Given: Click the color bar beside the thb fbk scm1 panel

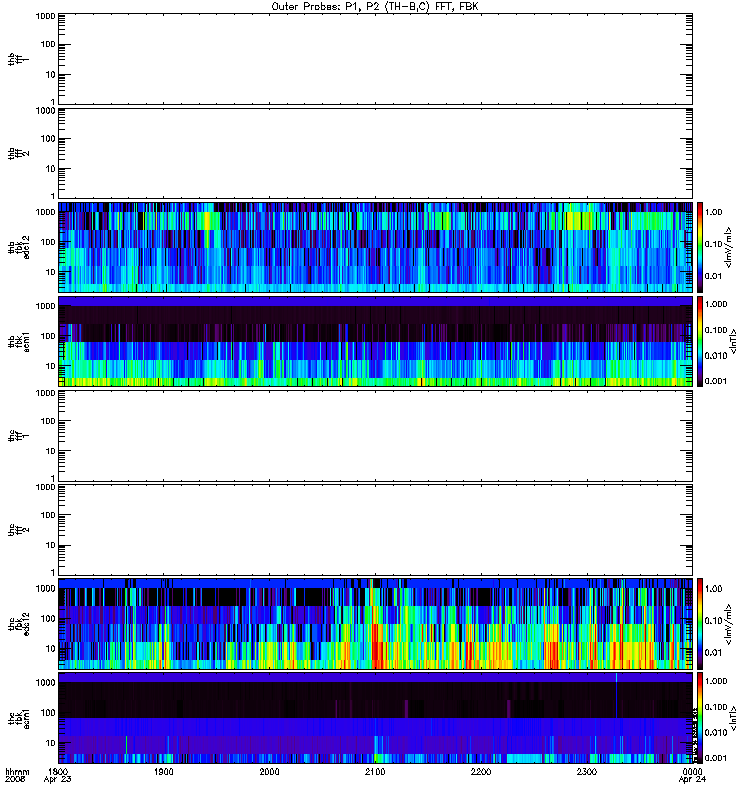Looking at the screenshot, I should (x=700, y=341).
